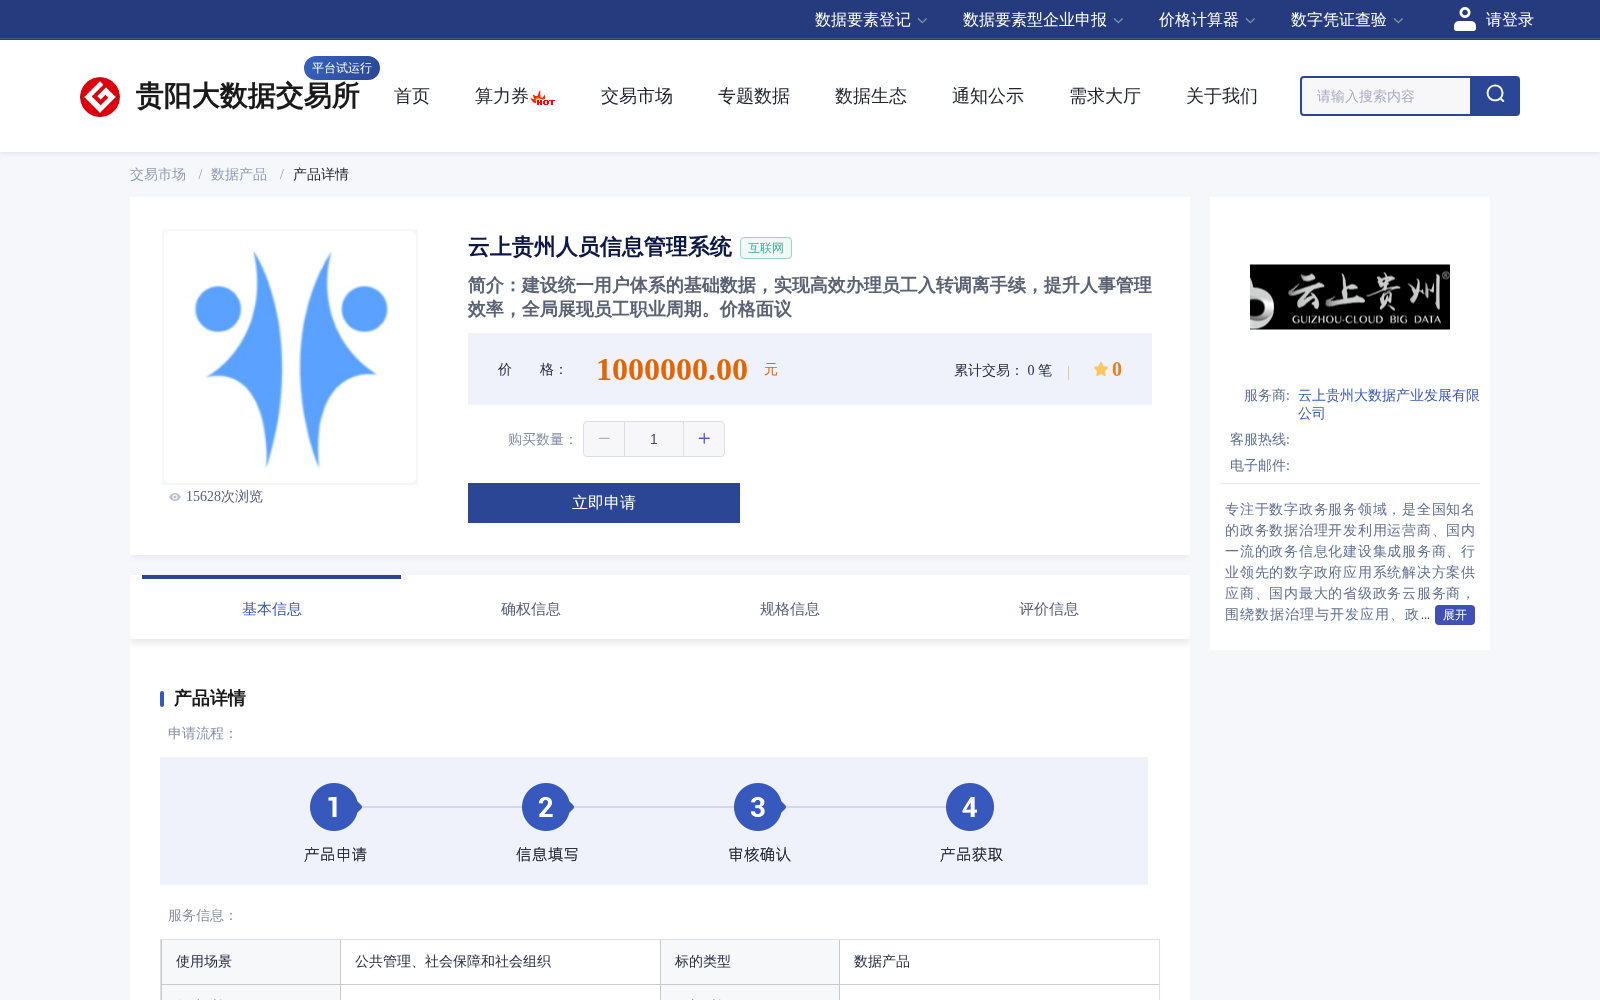Open 关于我们 navigation item
The image size is (1600, 1000).
(x=1222, y=96)
